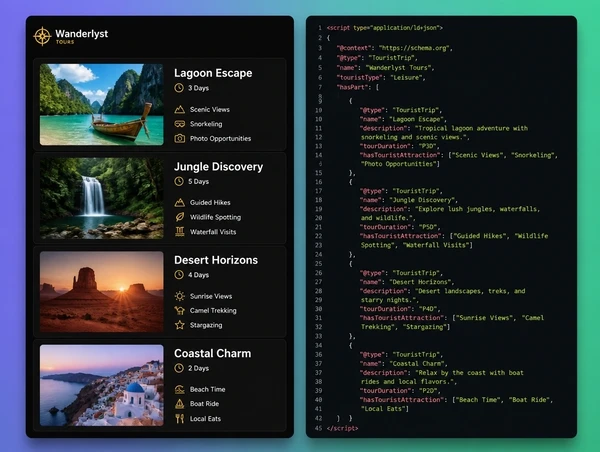
Task: Click the "Lagoon Escape" name line in code
Action: click(403, 119)
